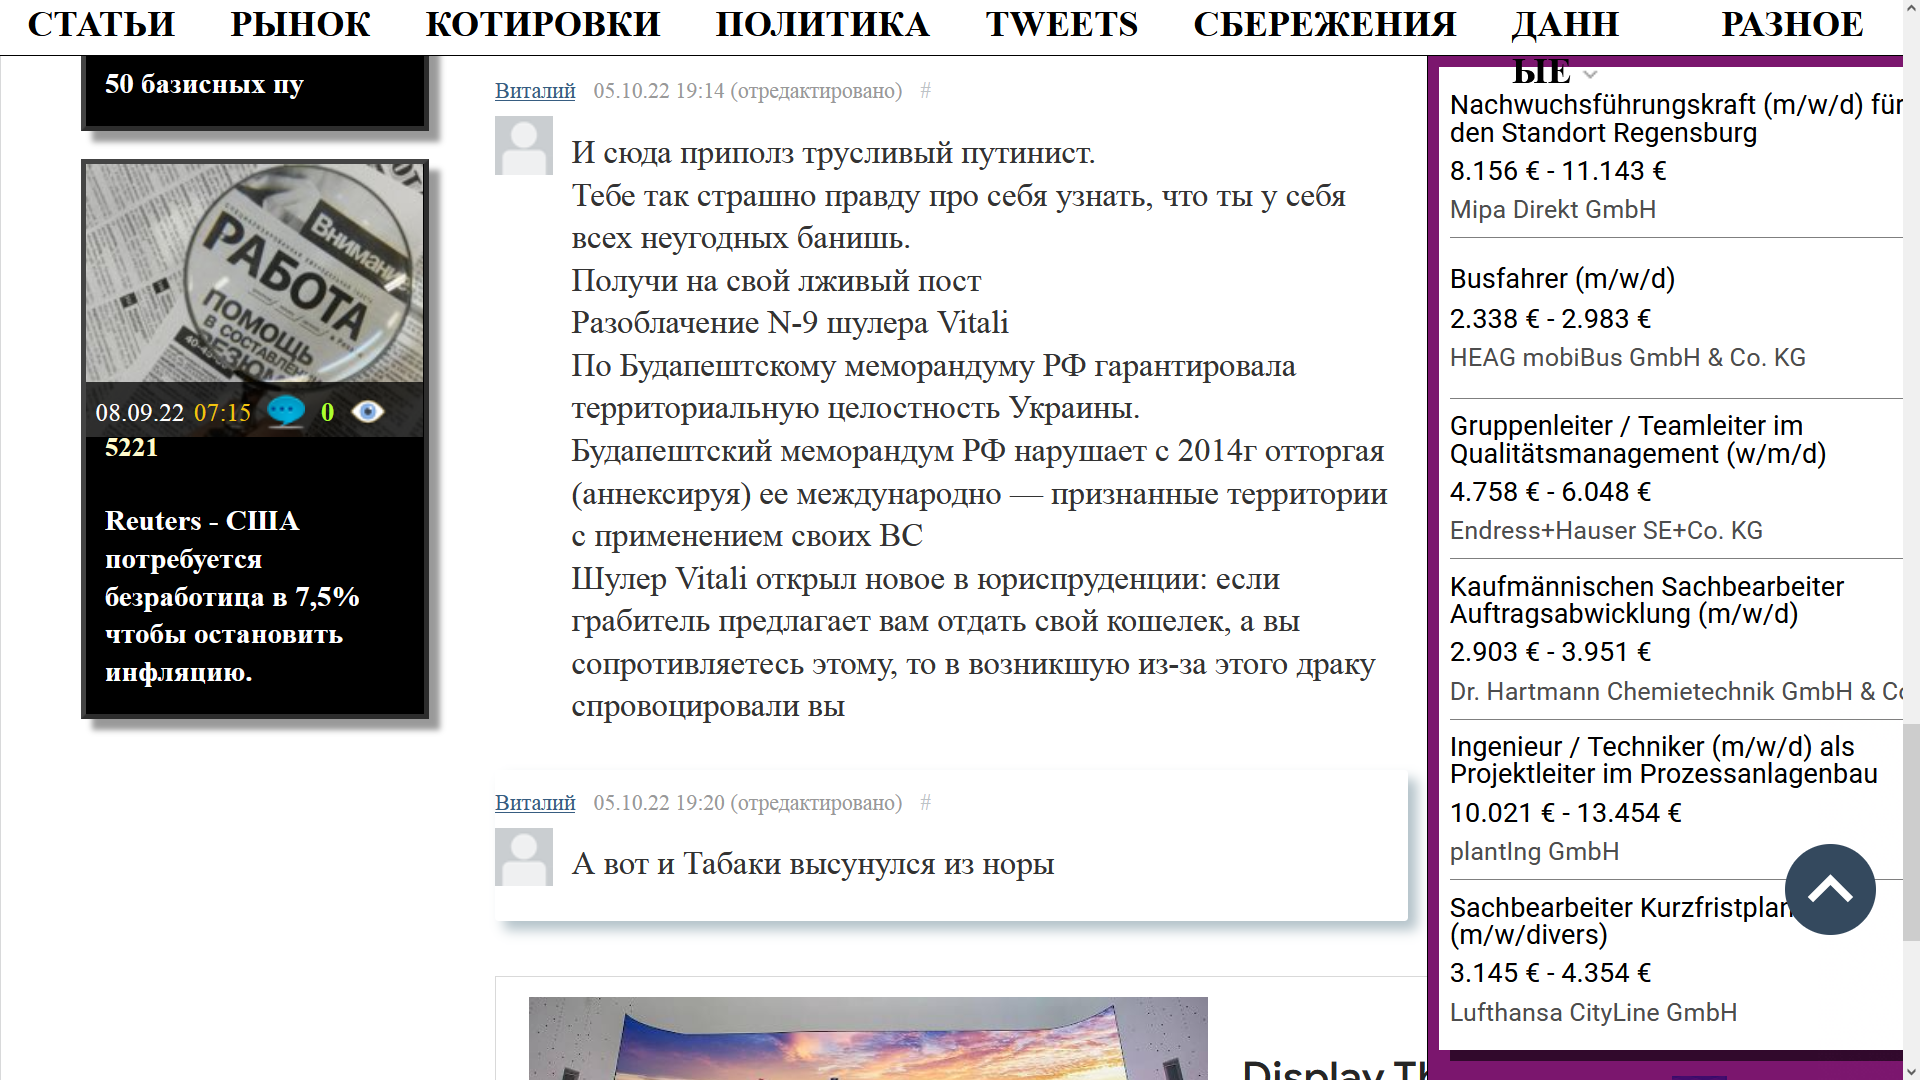Screen dimensions: 1920x1080
Task: Open the КОТИРОВКИ menu item
Action: point(543,24)
